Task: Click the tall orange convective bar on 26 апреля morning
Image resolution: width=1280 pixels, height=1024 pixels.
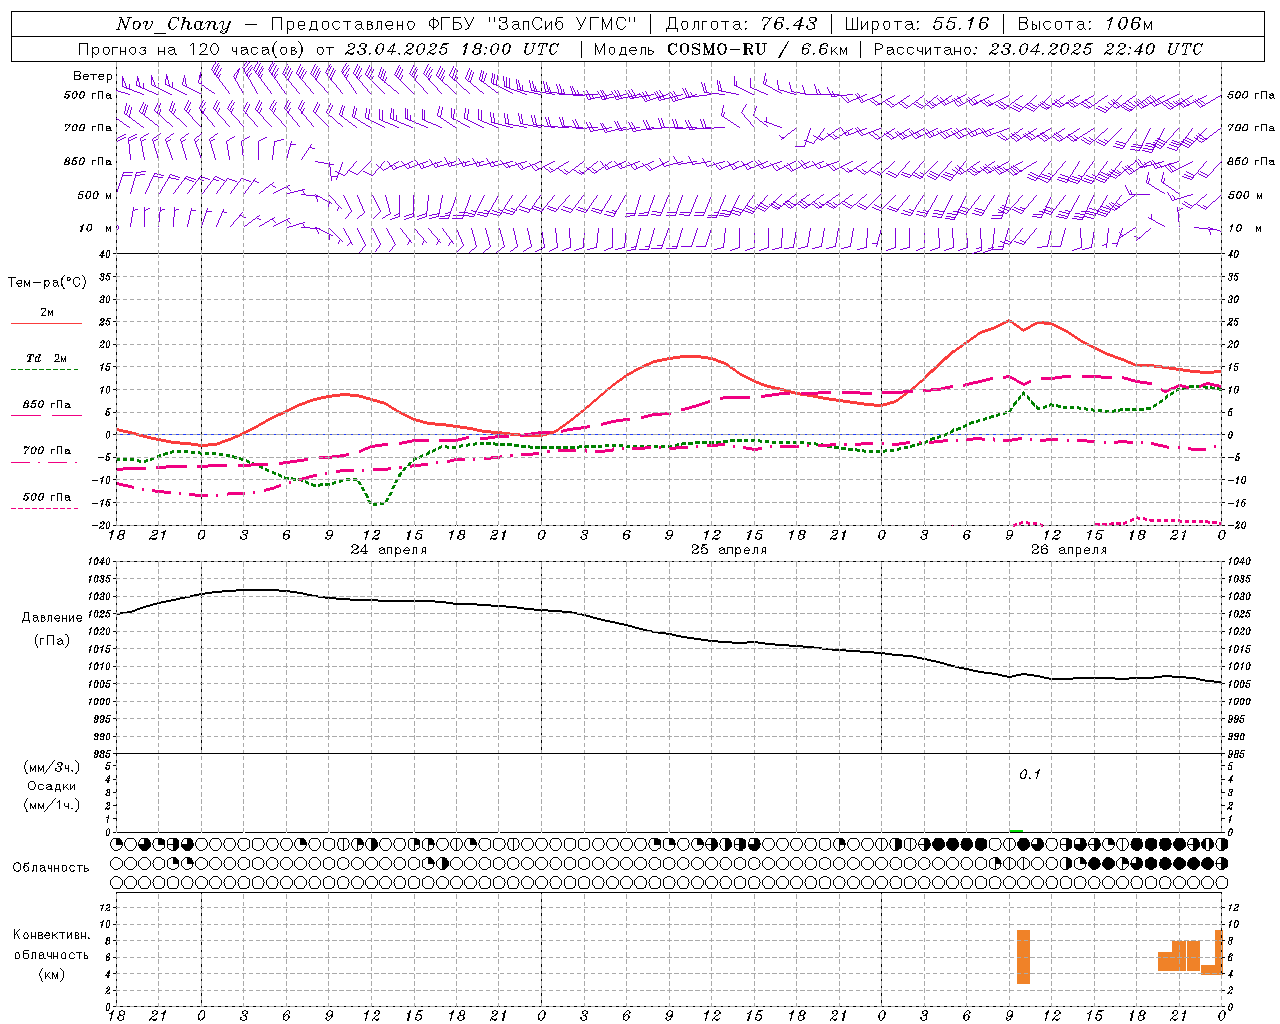Action: pyautogui.click(x=1023, y=957)
